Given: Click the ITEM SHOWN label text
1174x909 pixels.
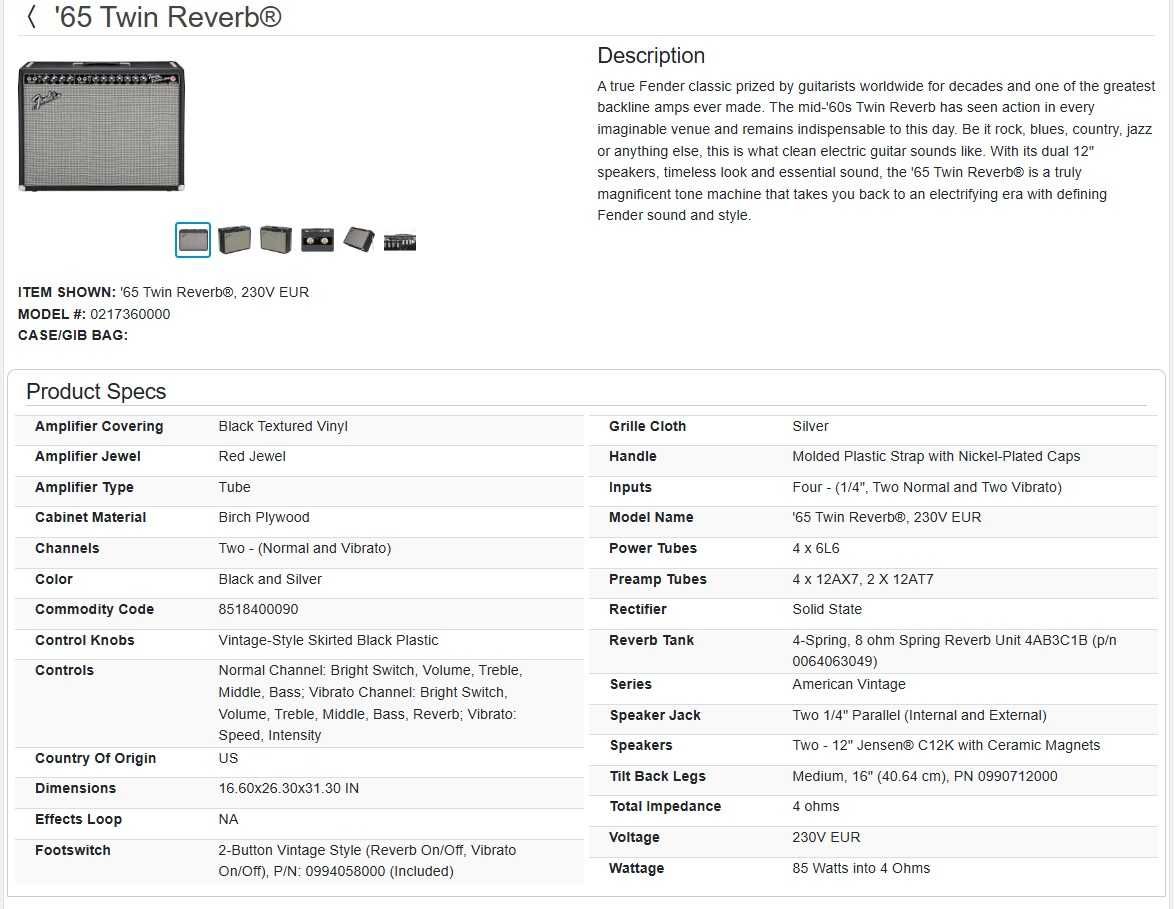Looking at the screenshot, I should 67,292.
